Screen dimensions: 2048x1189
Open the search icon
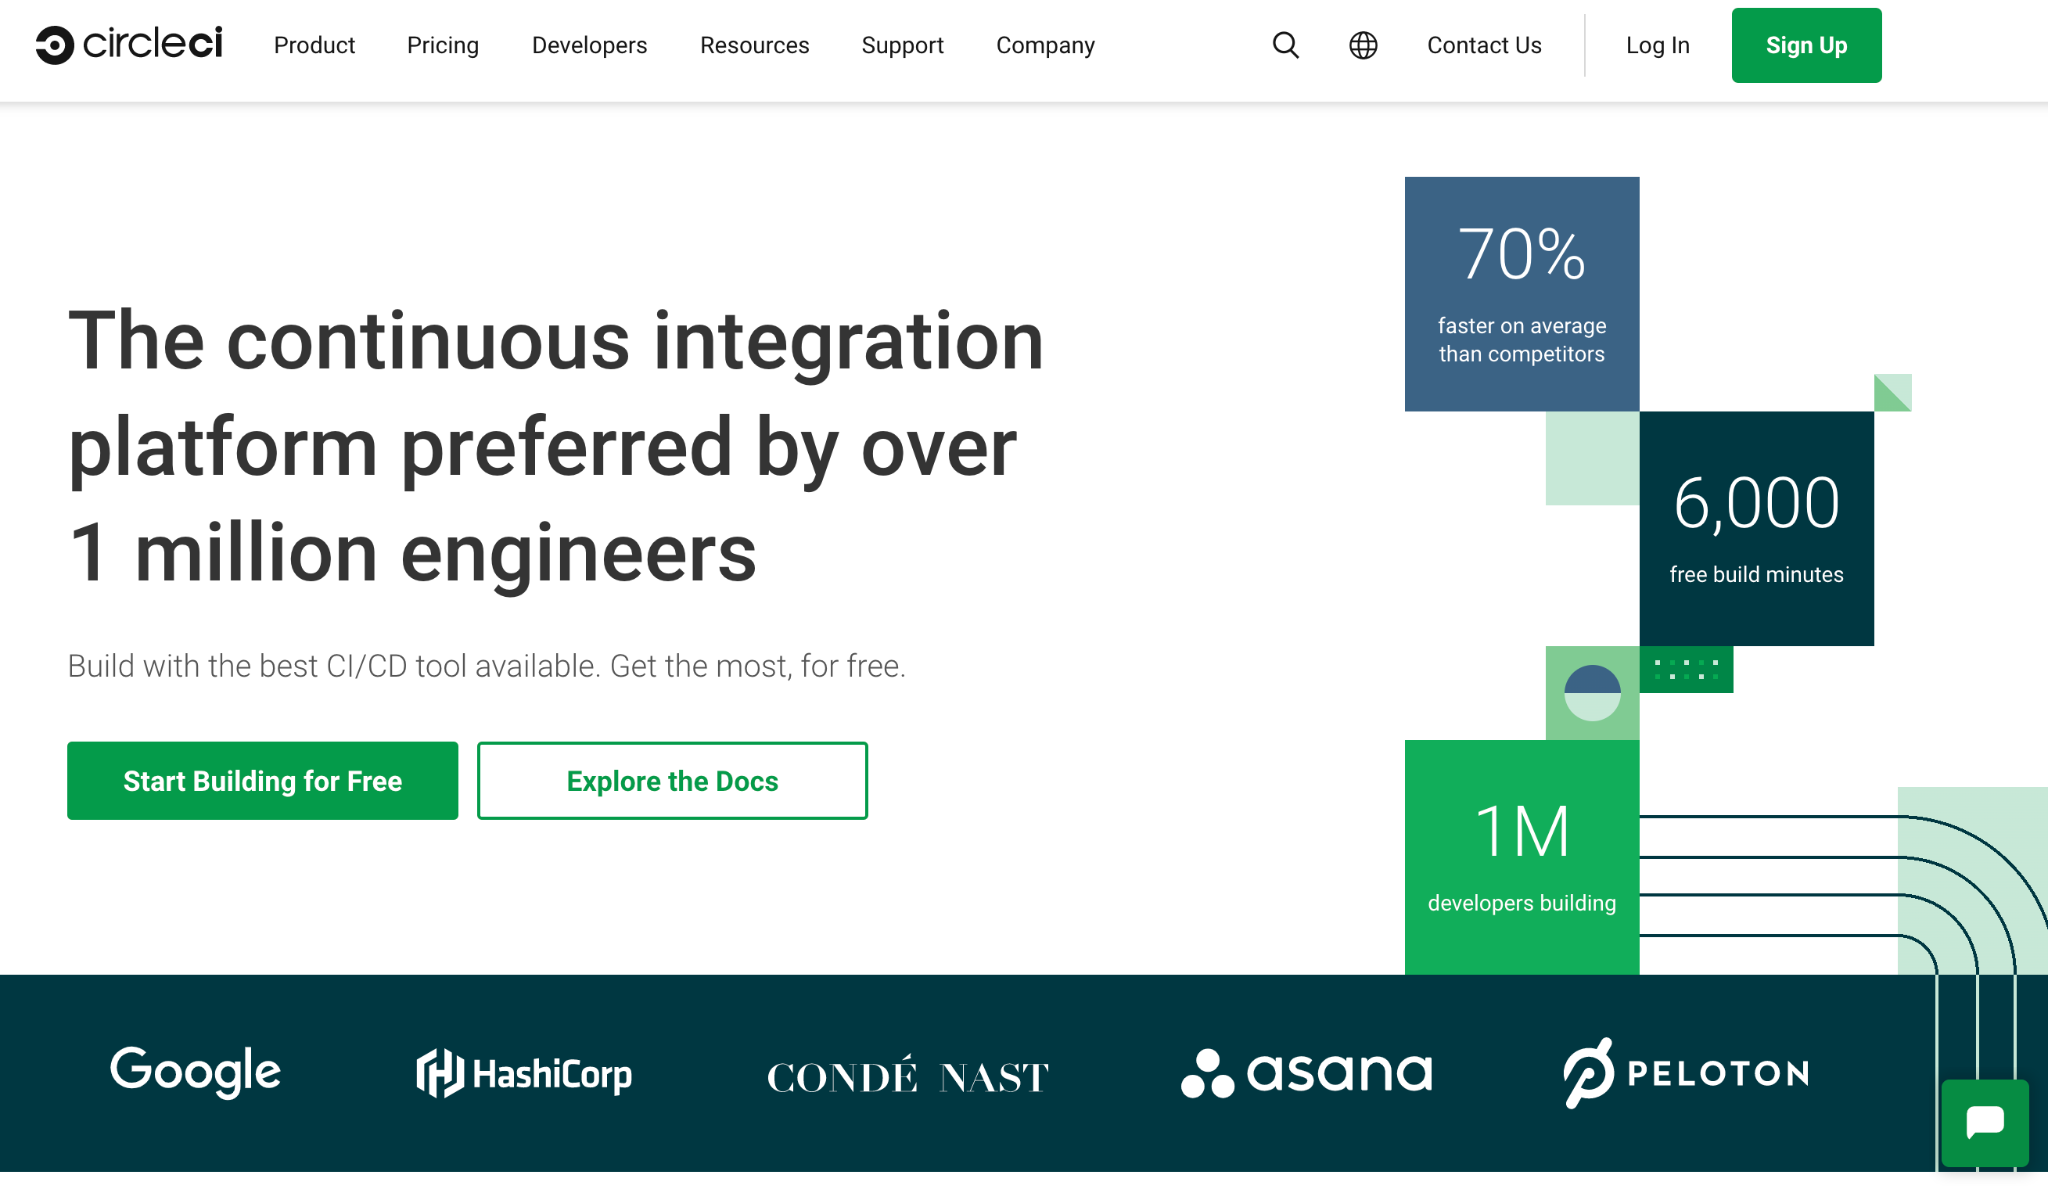click(x=1285, y=45)
